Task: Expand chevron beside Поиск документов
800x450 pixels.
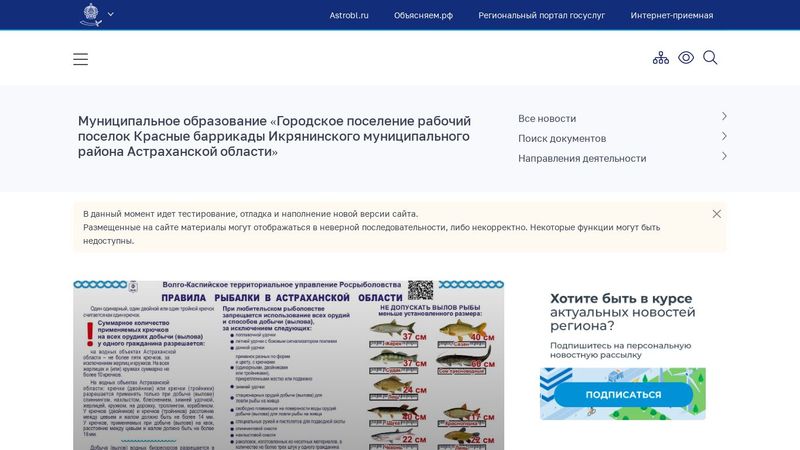Action: (724, 136)
